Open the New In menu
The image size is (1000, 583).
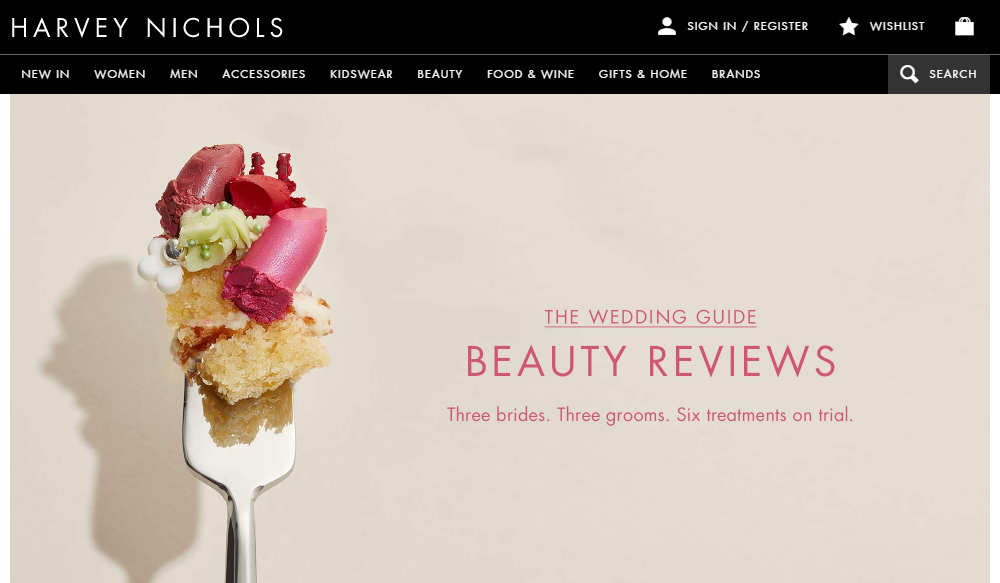(x=45, y=74)
